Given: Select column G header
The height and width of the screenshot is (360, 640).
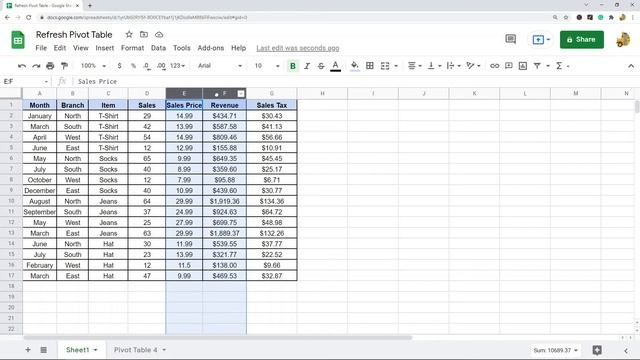Looking at the screenshot, I should point(271,93).
